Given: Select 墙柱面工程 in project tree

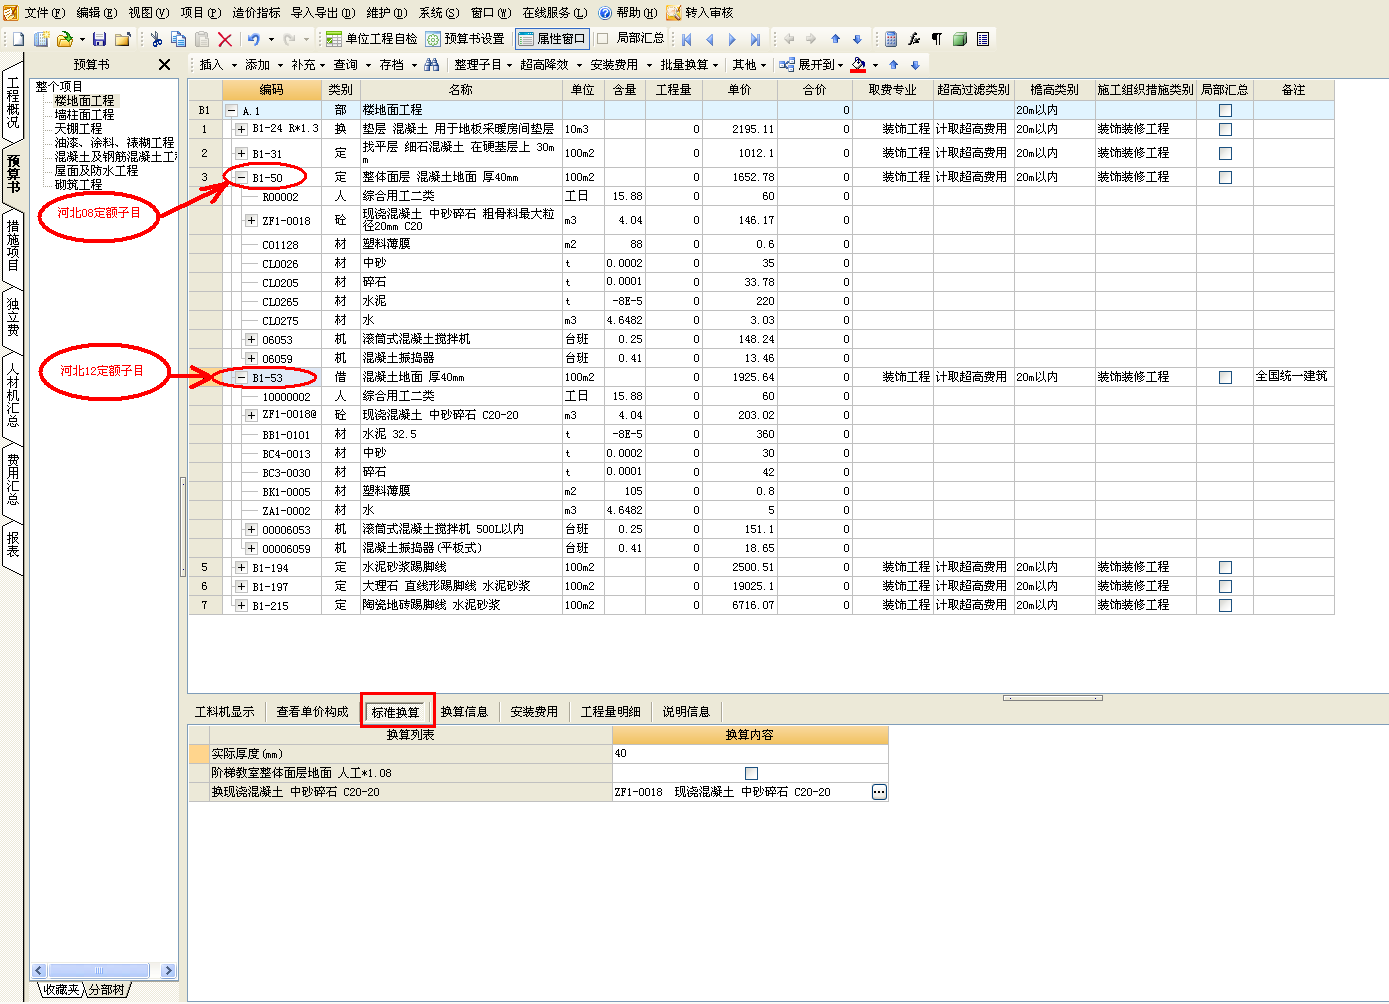Looking at the screenshot, I should 84,115.
